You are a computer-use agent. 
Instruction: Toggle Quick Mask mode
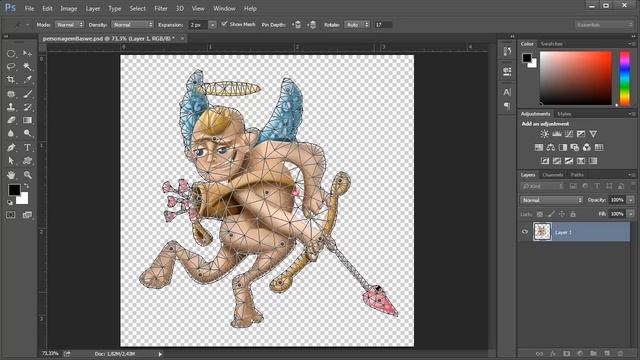click(11, 215)
